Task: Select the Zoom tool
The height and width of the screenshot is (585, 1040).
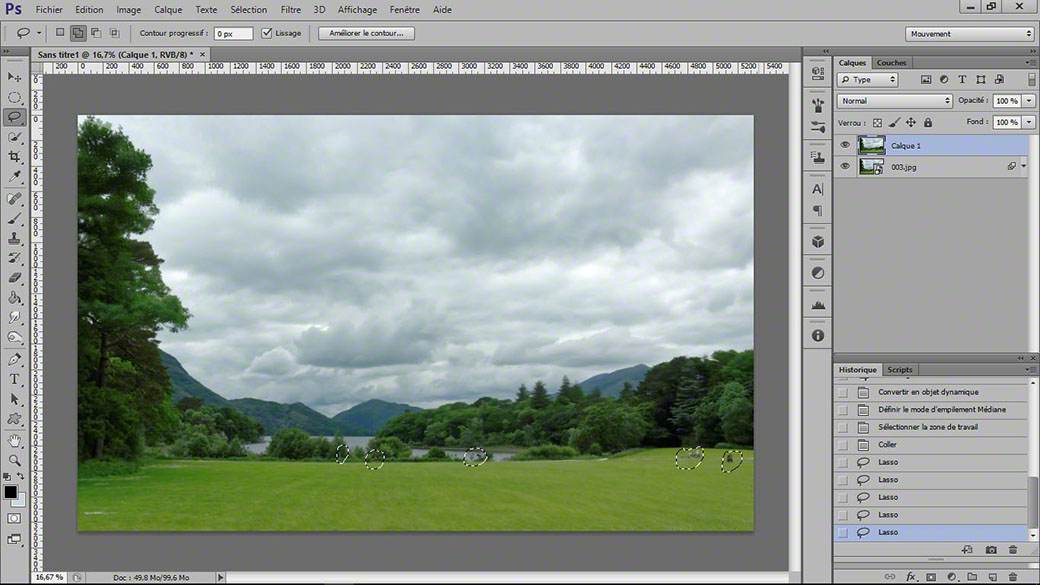Action: click(14, 460)
